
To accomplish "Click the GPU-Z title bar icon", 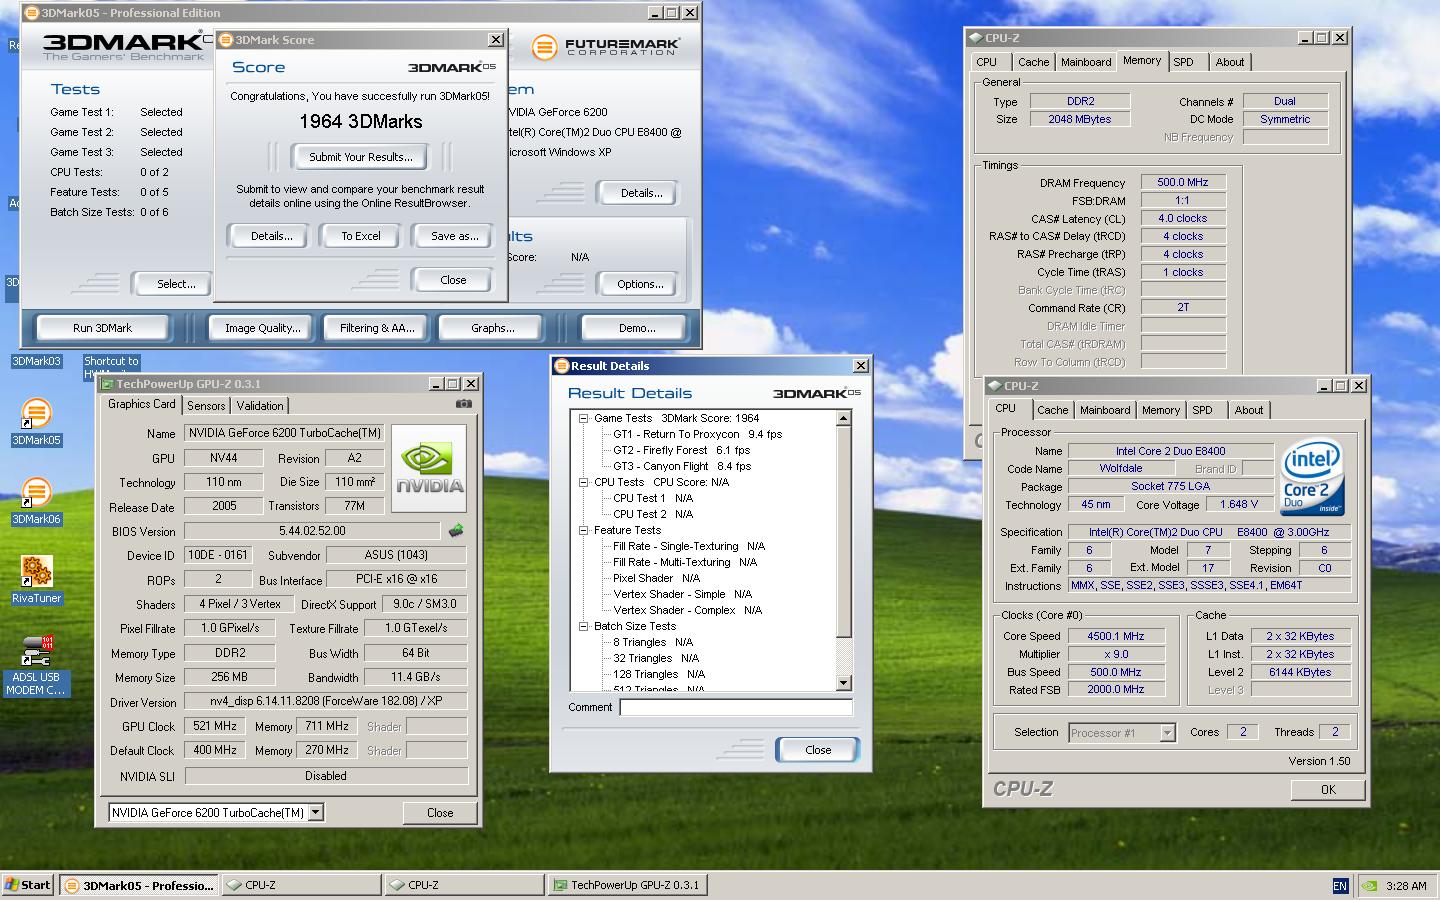I will click(107, 384).
